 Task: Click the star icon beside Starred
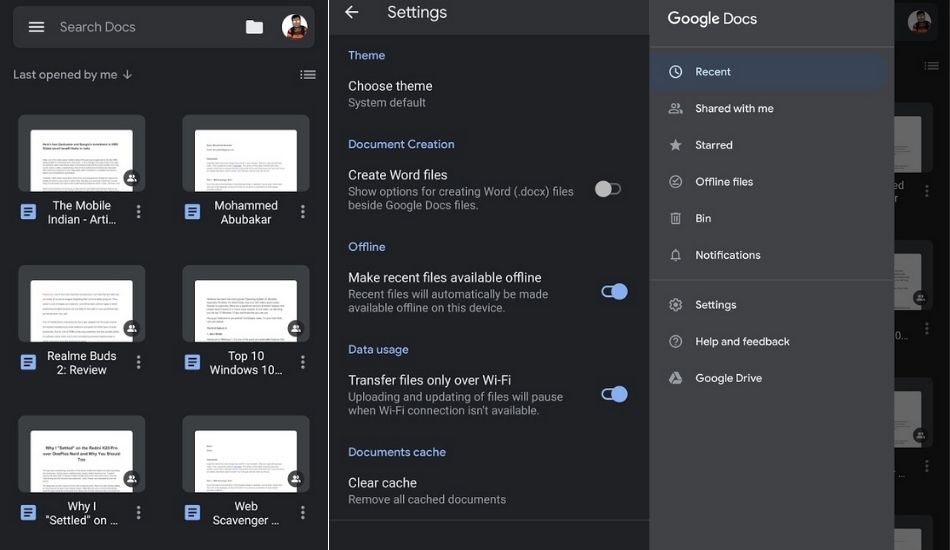tap(676, 145)
